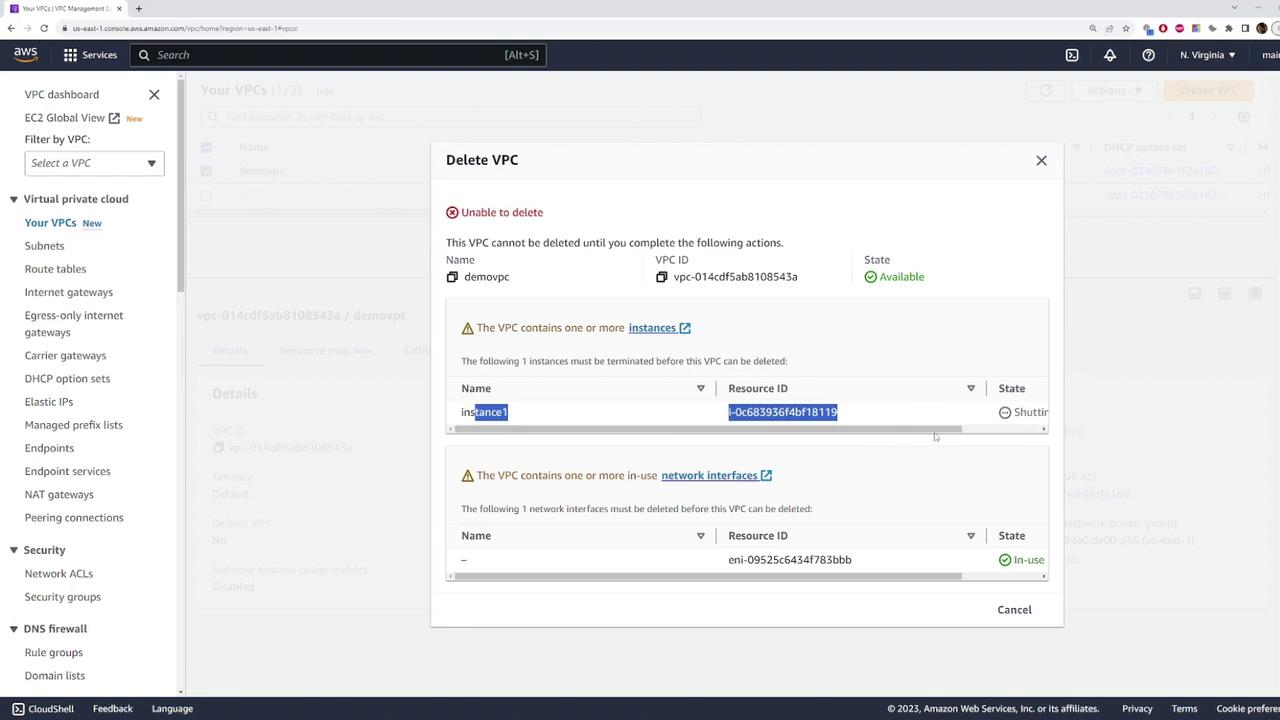The image size is (1280, 720).
Task: Open the N. Virginia region dropdown
Action: pyautogui.click(x=1207, y=55)
